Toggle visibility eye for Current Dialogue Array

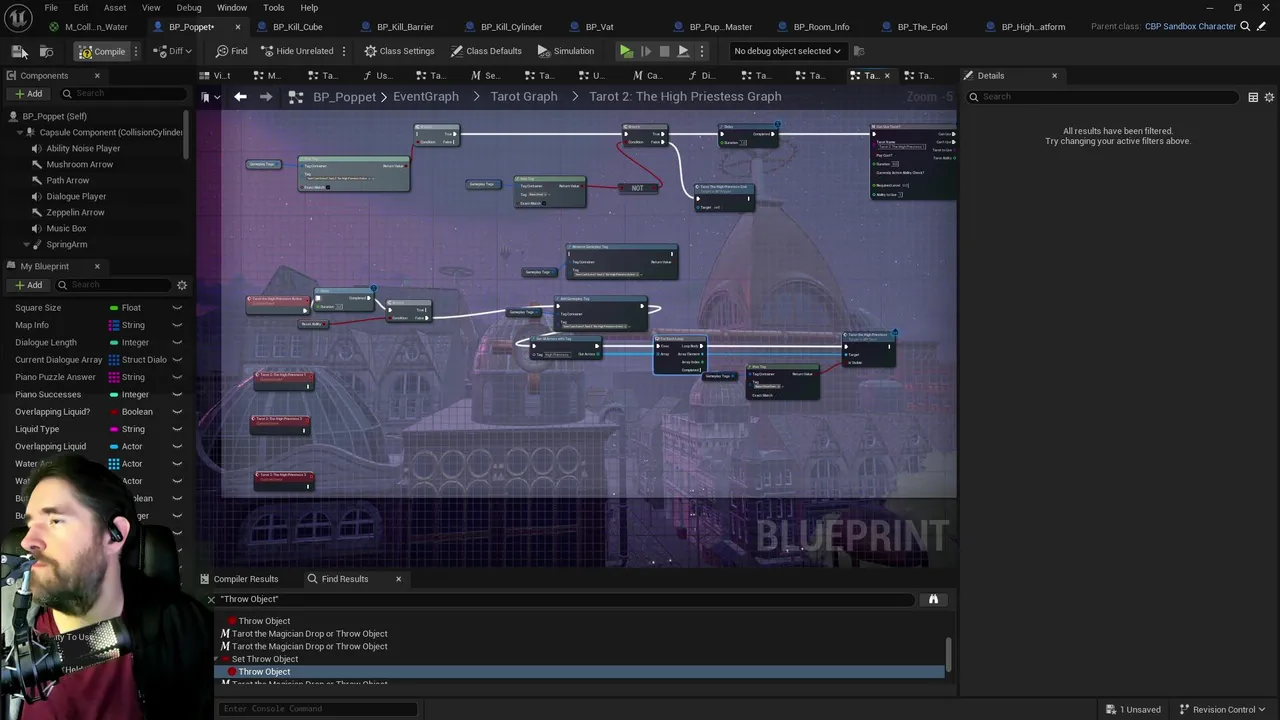coord(177,360)
